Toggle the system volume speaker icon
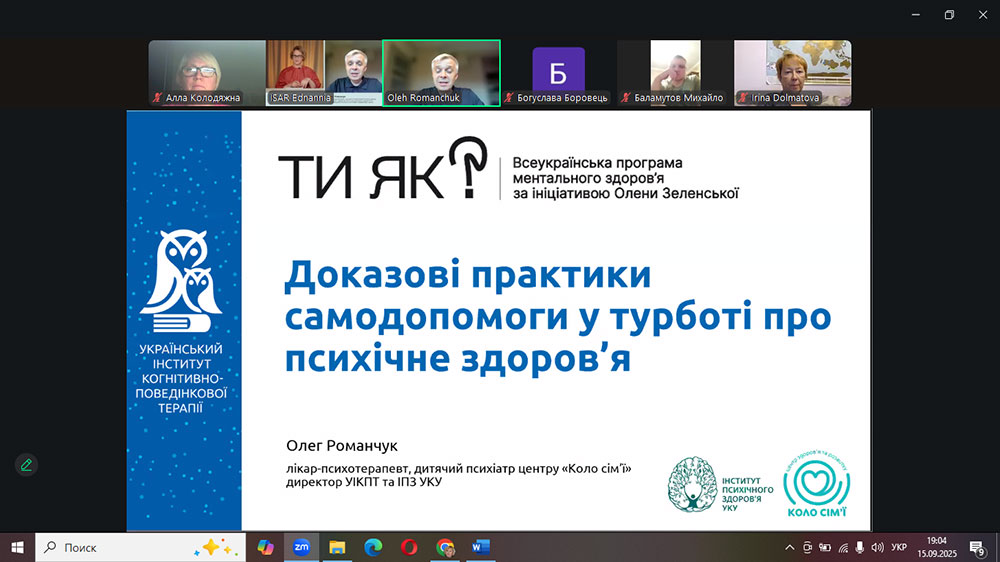The width and height of the screenshot is (1000, 562). click(x=877, y=547)
